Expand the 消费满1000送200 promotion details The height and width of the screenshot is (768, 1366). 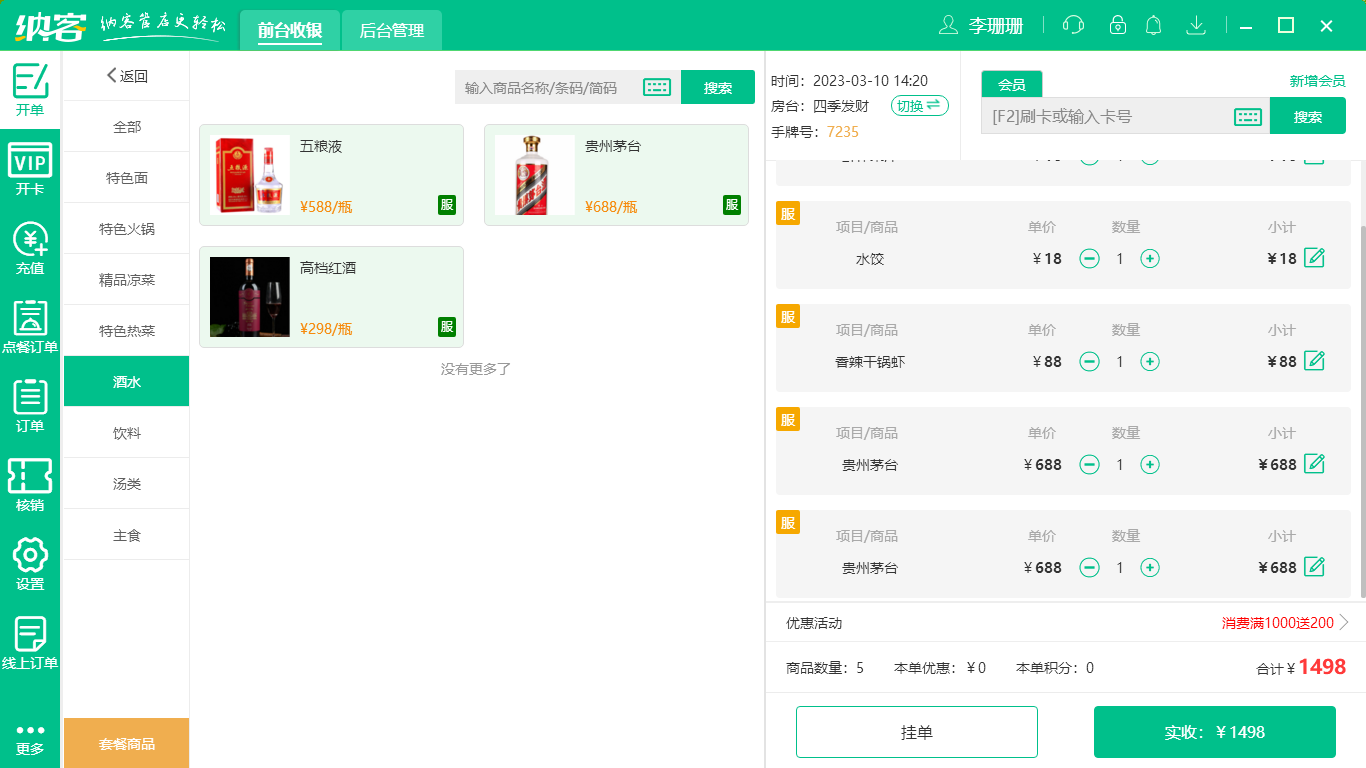point(1278,622)
